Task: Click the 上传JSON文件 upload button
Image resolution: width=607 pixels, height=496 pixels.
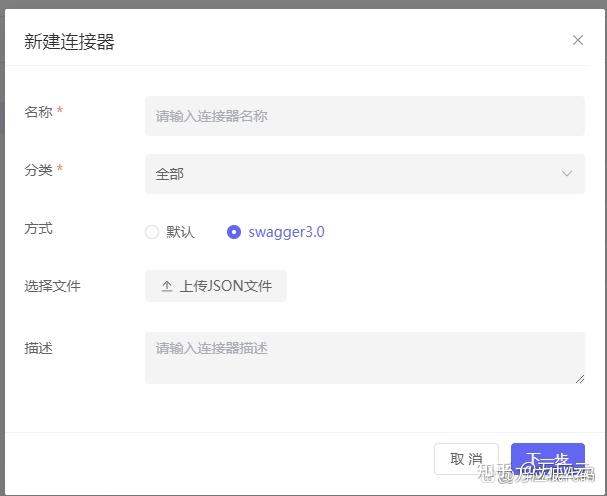Action: coord(216,286)
